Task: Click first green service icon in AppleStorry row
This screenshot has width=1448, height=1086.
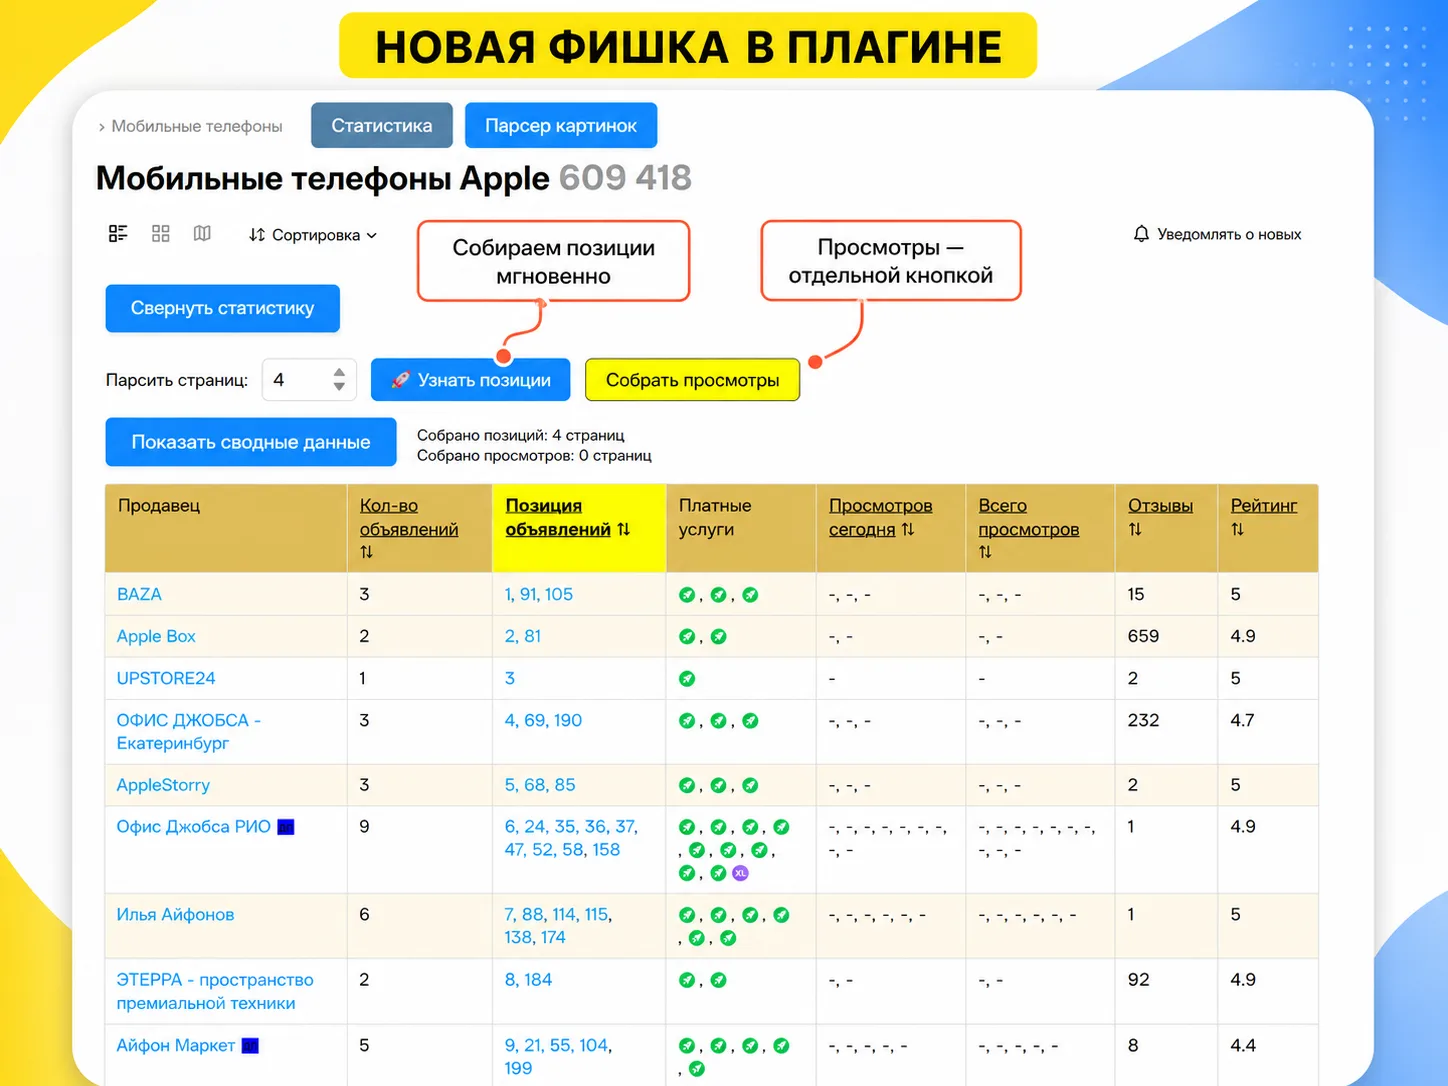Action: (687, 786)
